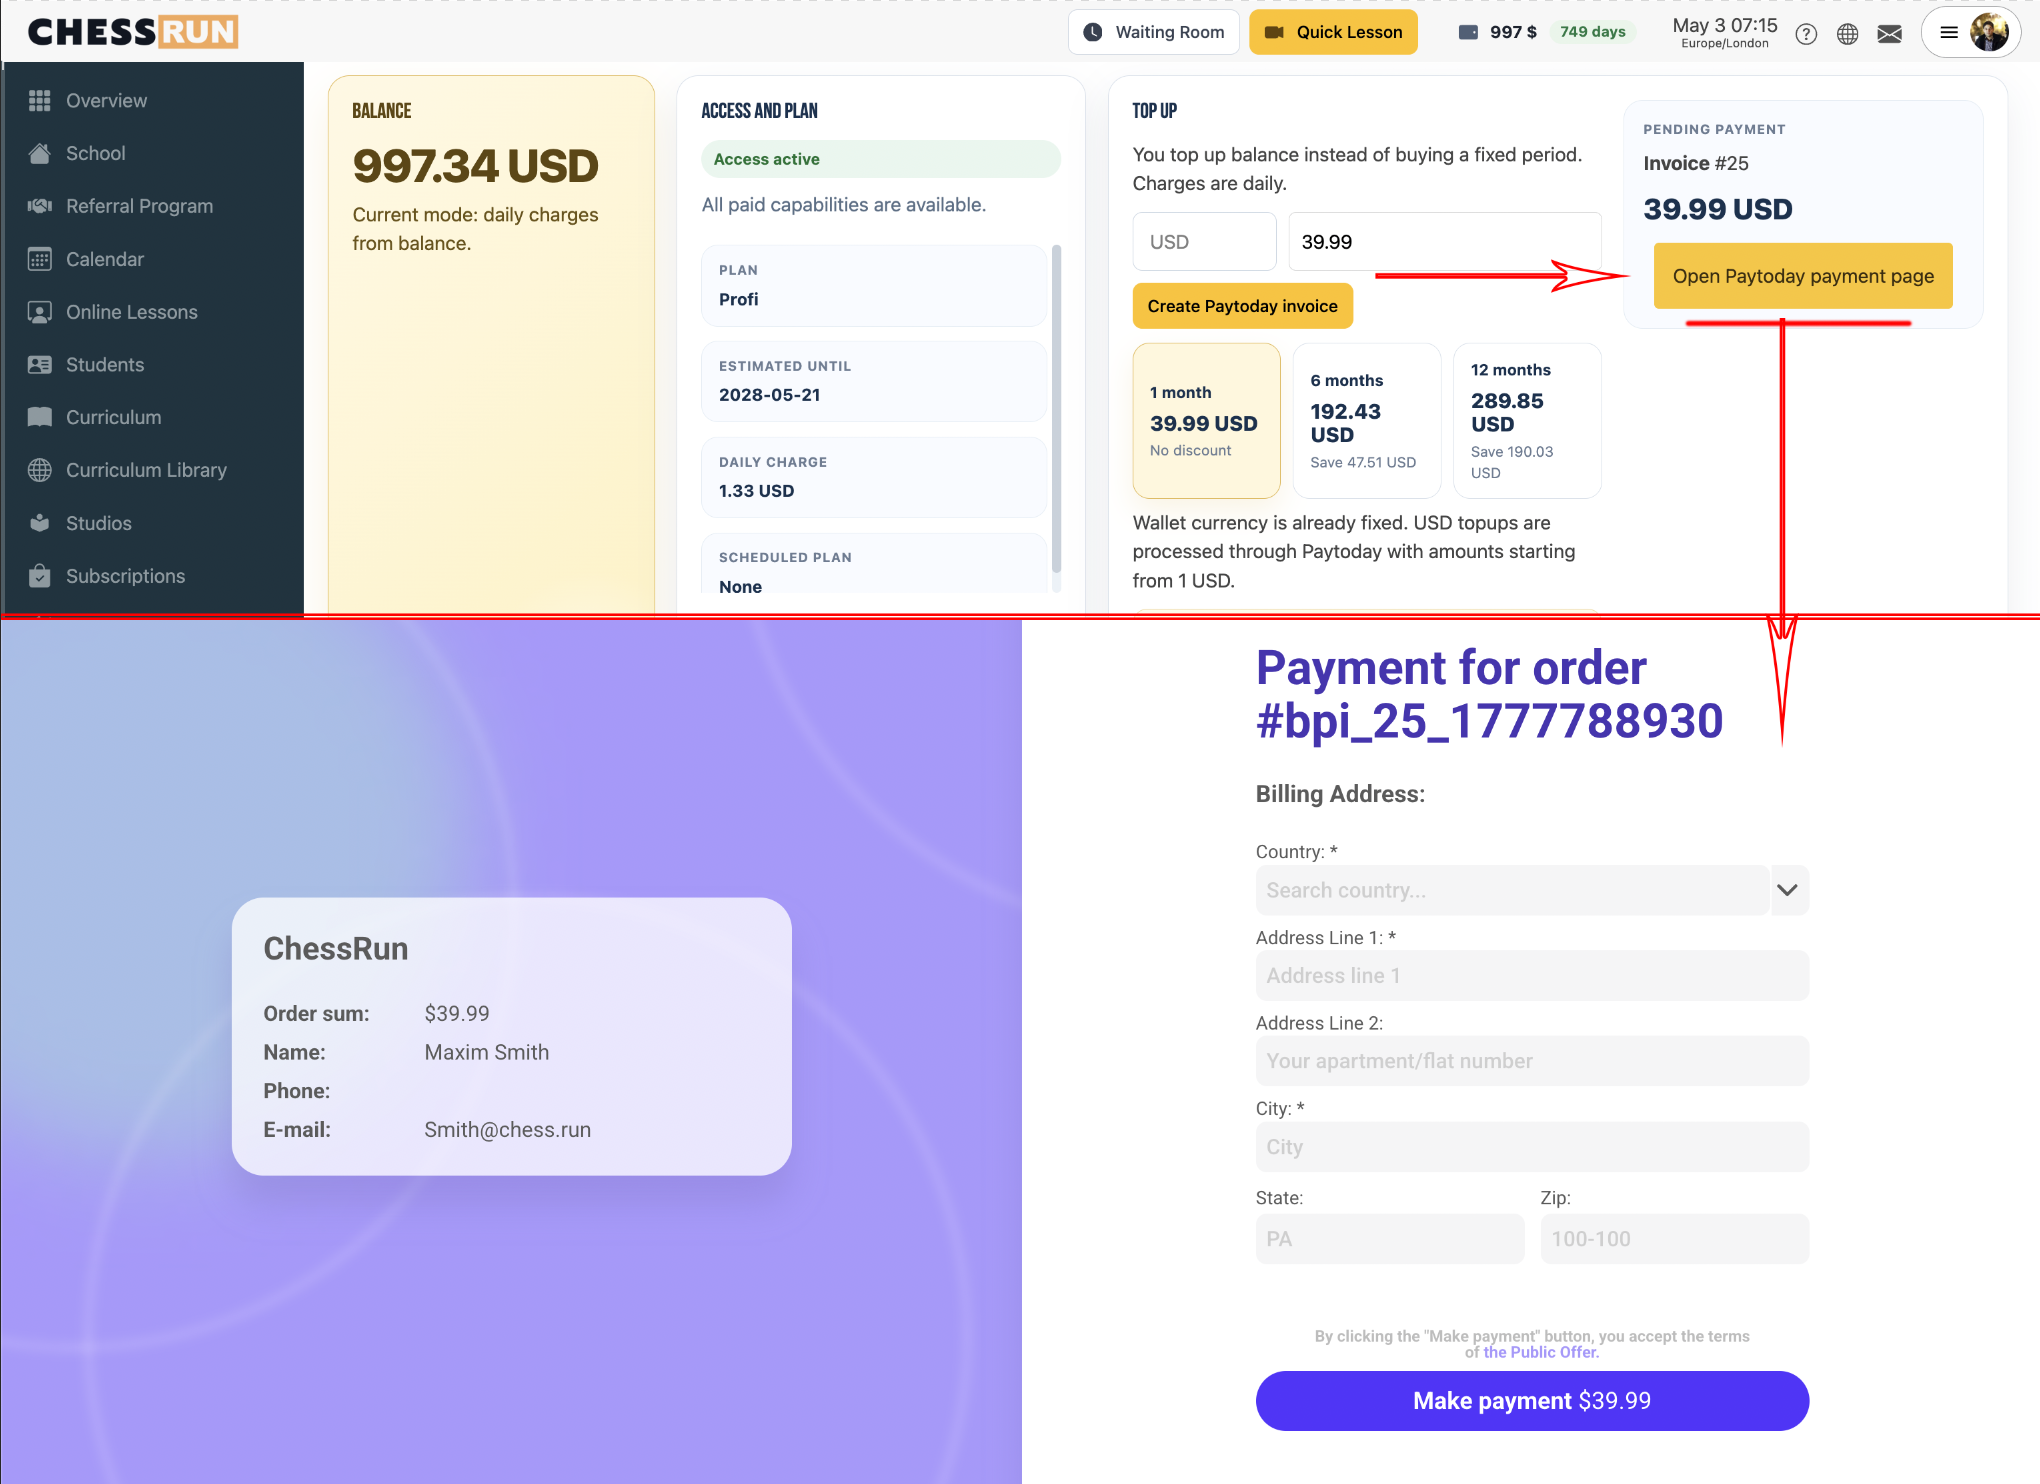Click the camera icon in Quick Lesson
This screenshot has width=2040, height=1484.
(x=1274, y=32)
